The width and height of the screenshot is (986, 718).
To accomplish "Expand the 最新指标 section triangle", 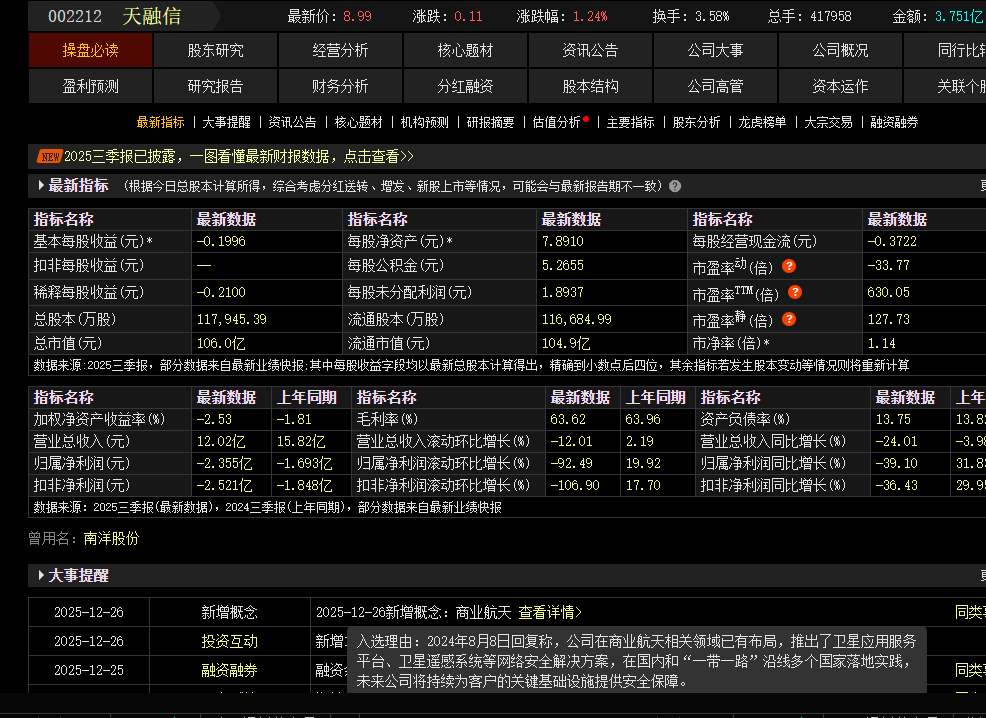I will (41, 185).
